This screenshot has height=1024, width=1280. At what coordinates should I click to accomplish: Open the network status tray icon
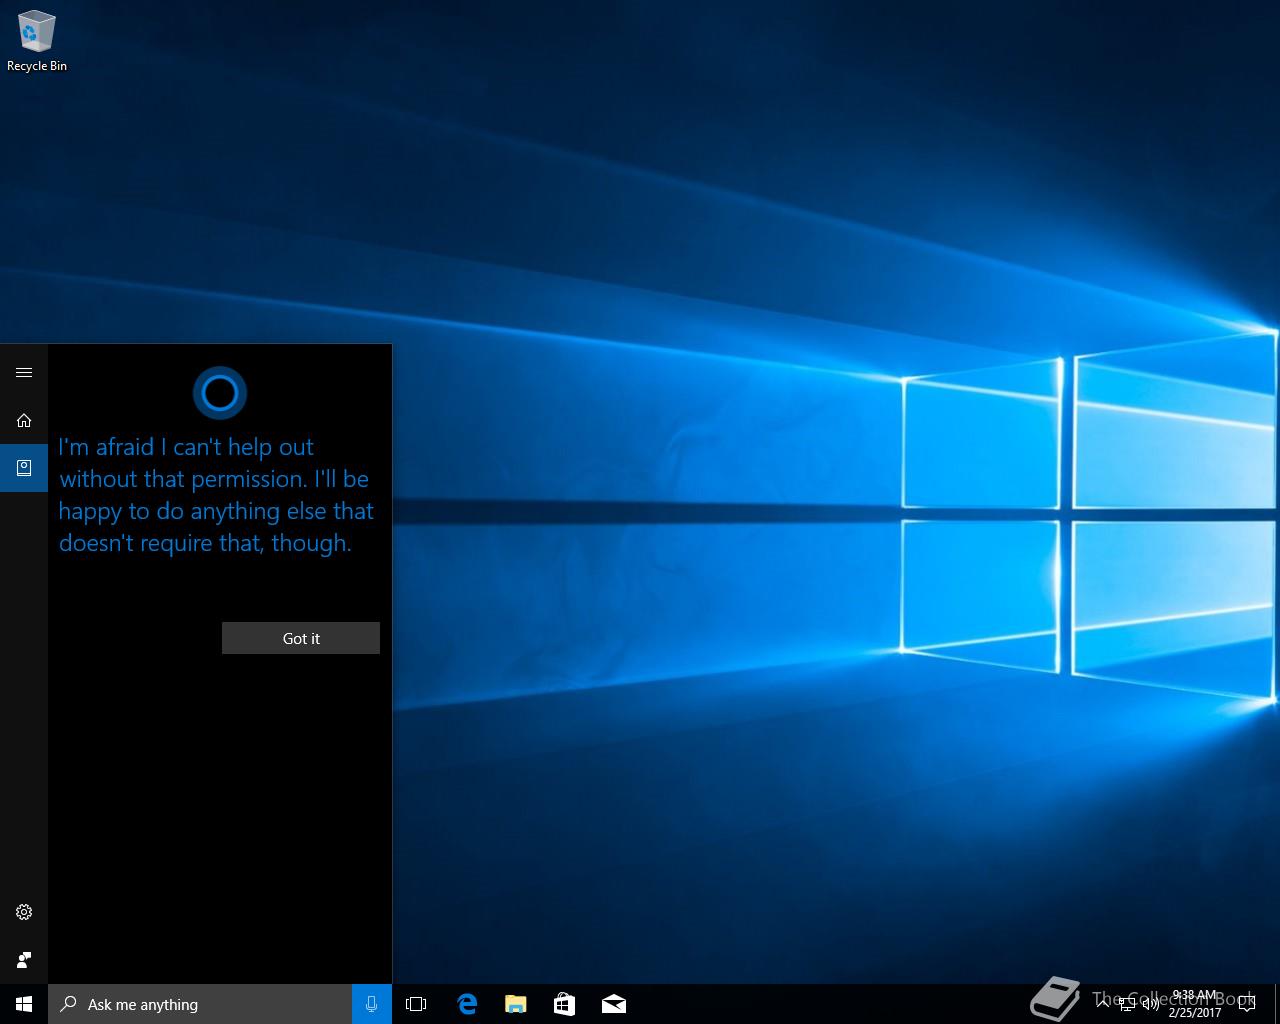point(1127,1004)
